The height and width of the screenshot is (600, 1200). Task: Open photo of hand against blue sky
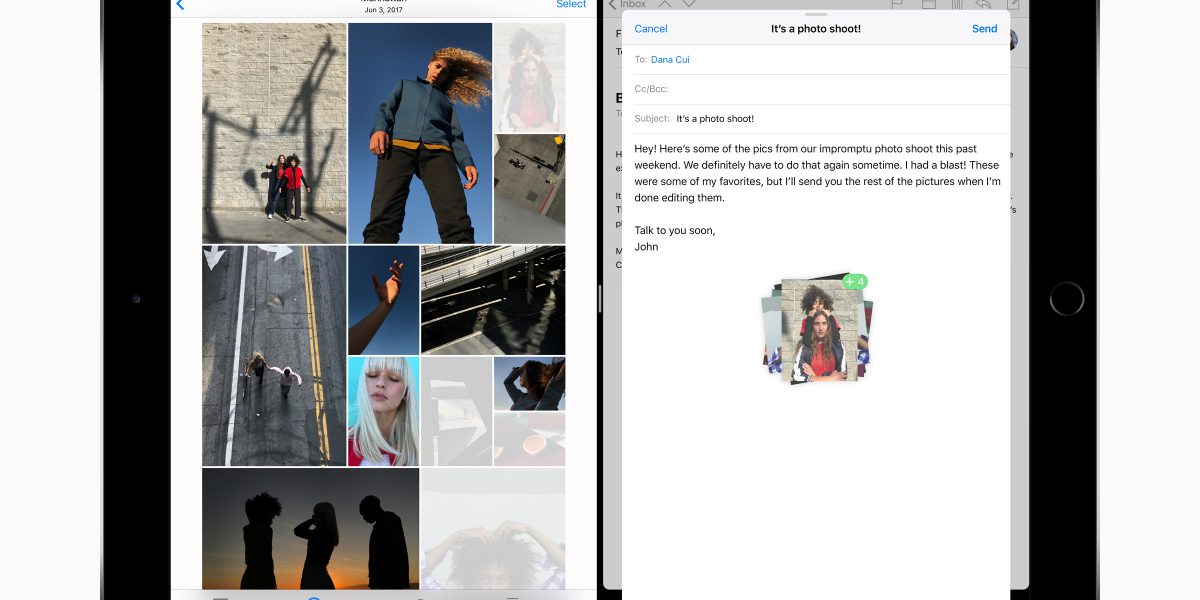[x=384, y=300]
